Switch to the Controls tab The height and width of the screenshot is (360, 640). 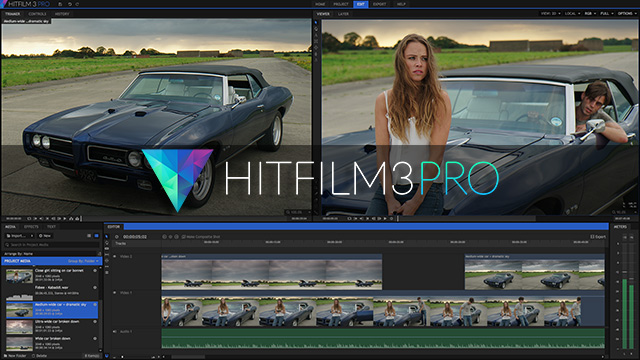(x=37, y=14)
